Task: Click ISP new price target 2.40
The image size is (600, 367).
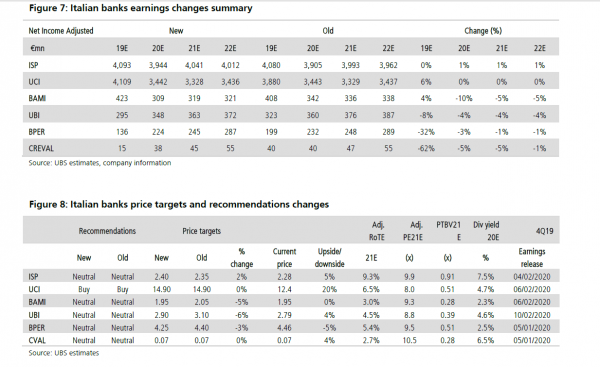Action: pos(161,277)
